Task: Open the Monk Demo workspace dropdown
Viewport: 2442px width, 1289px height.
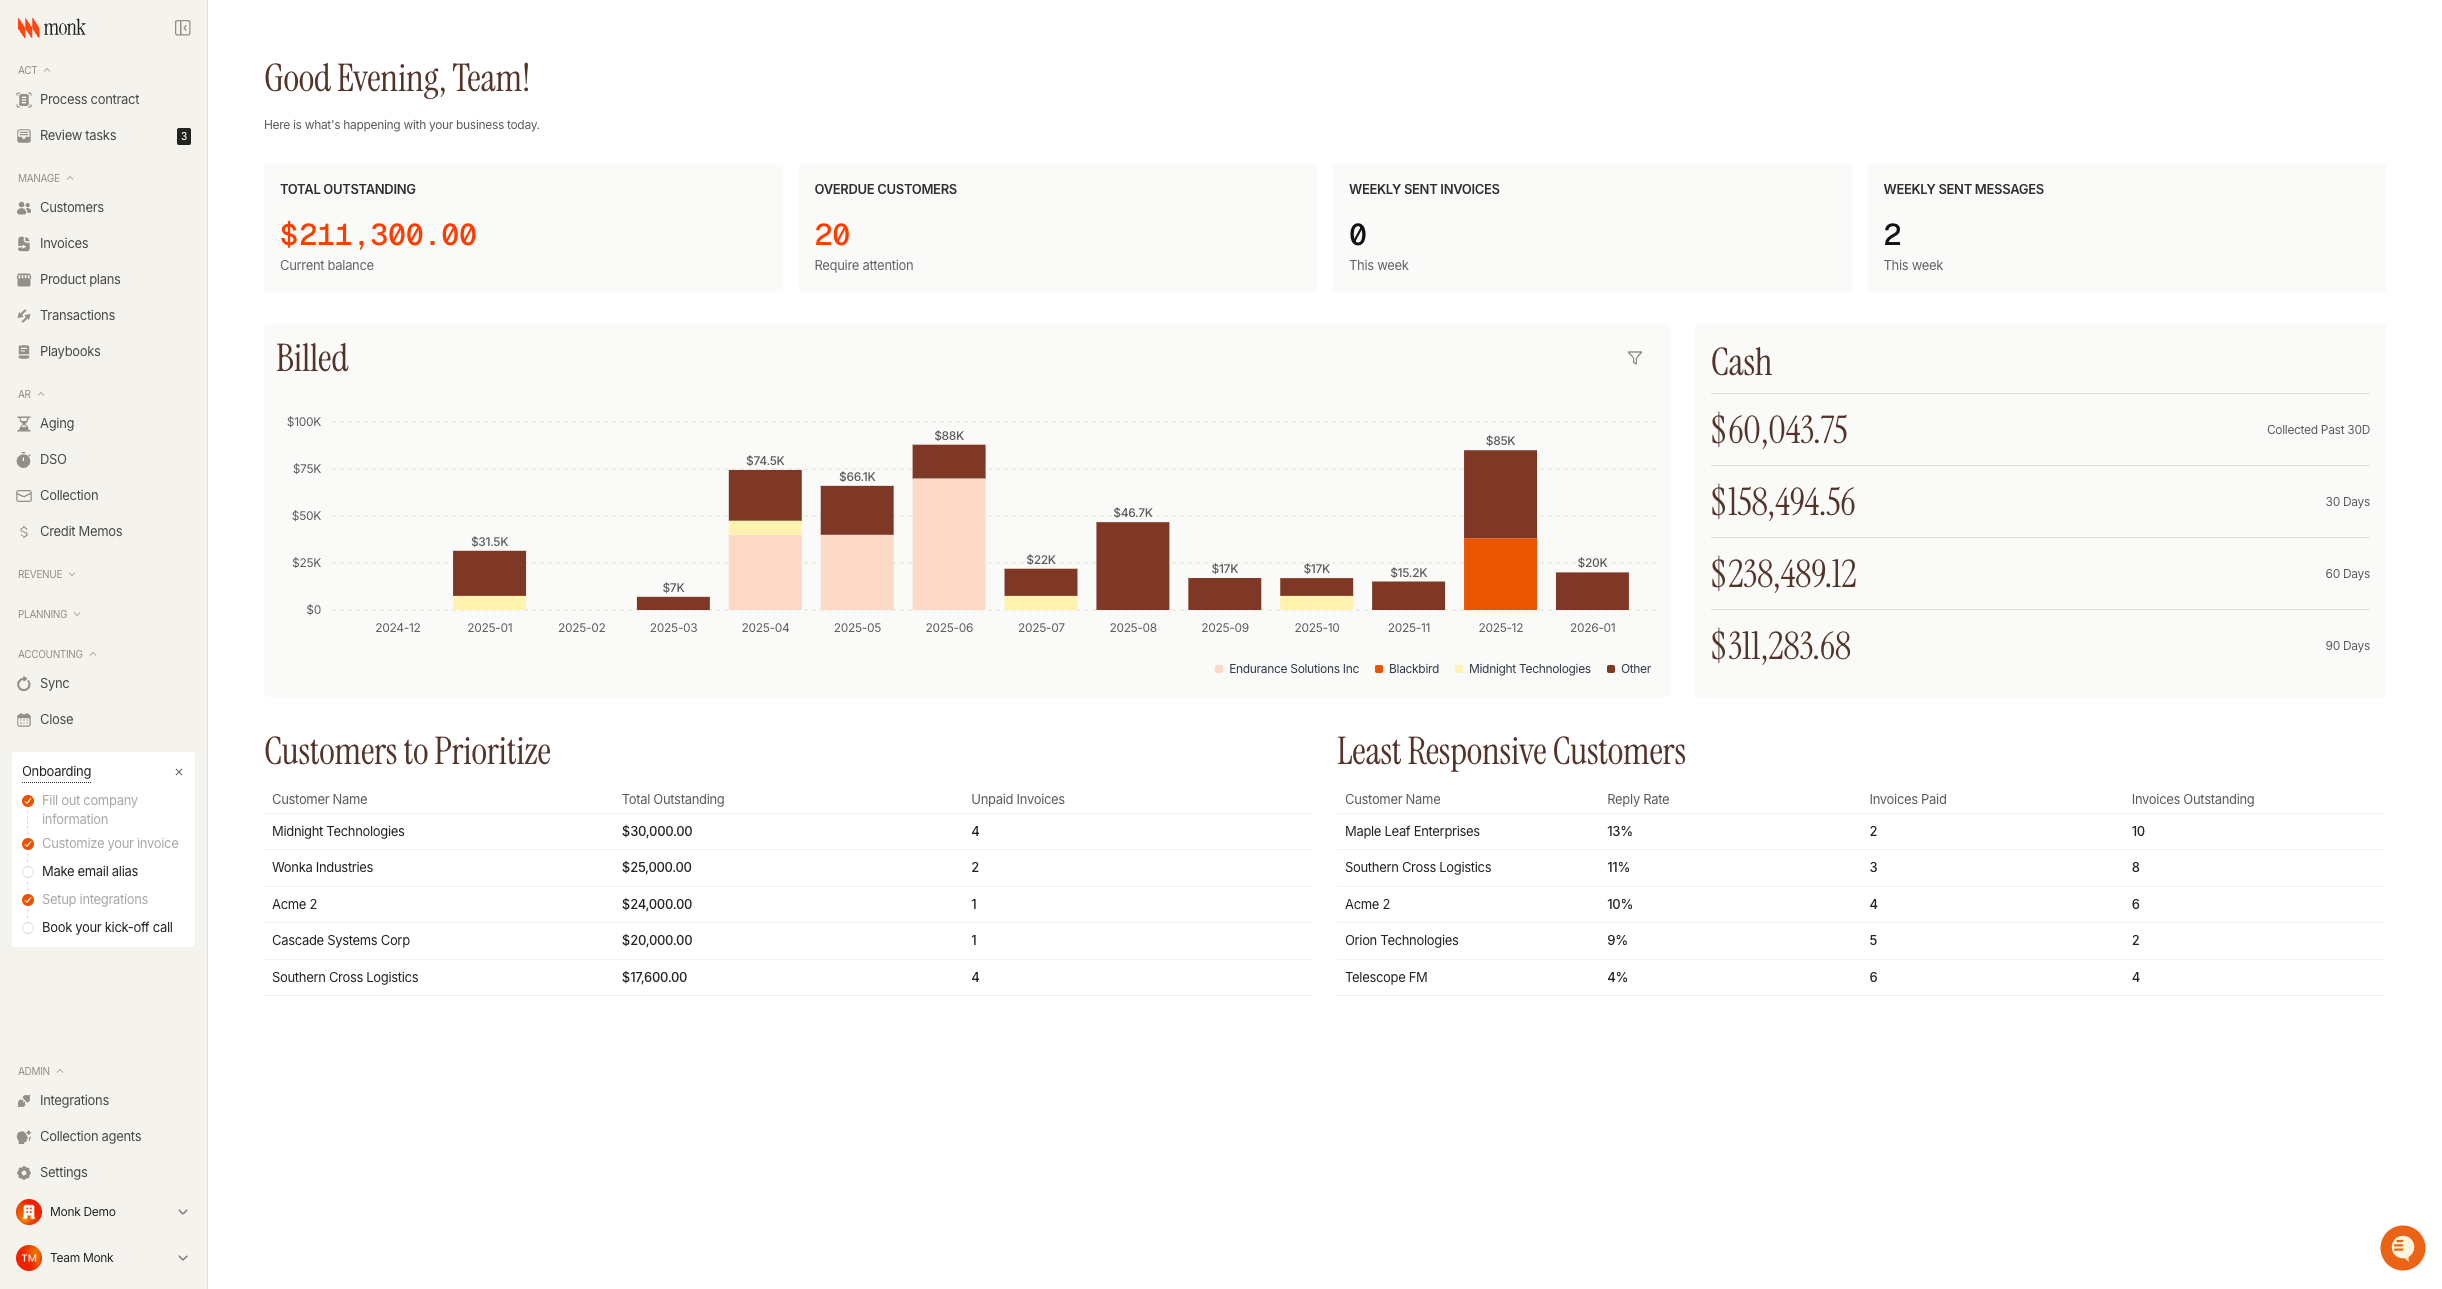Action: tap(182, 1211)
